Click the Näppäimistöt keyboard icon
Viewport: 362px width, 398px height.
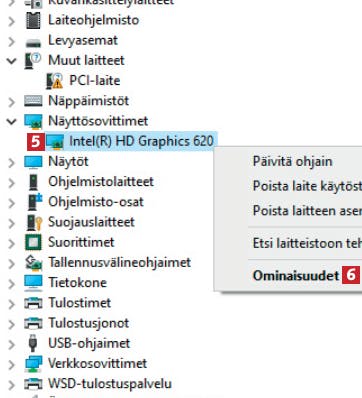tap(33, 101)
